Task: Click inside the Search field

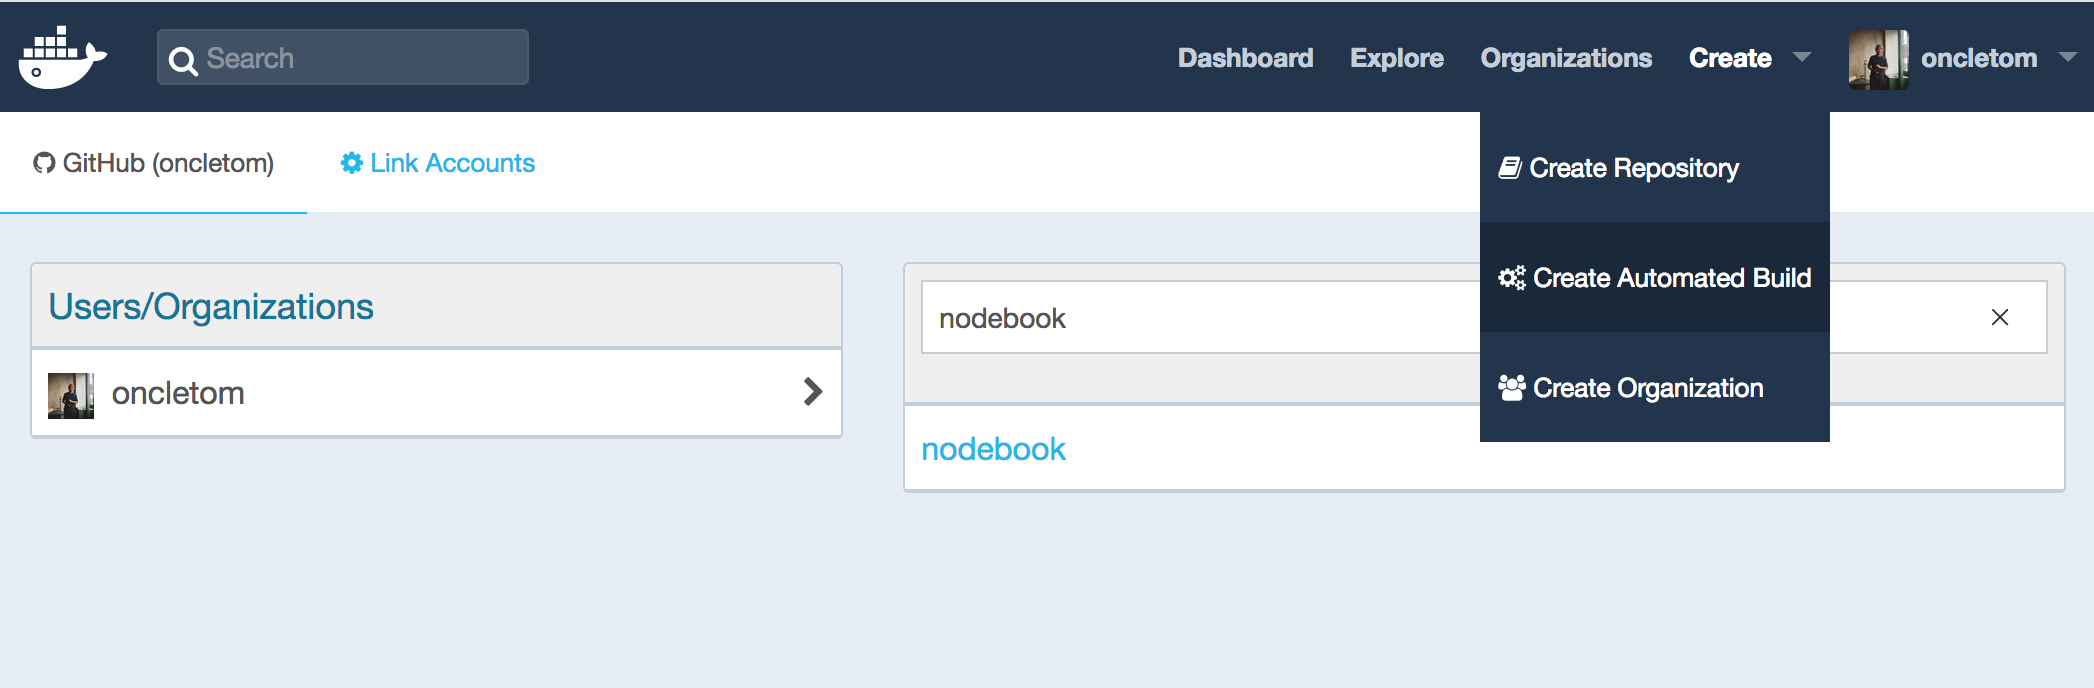Action: [x=340, y=57]
